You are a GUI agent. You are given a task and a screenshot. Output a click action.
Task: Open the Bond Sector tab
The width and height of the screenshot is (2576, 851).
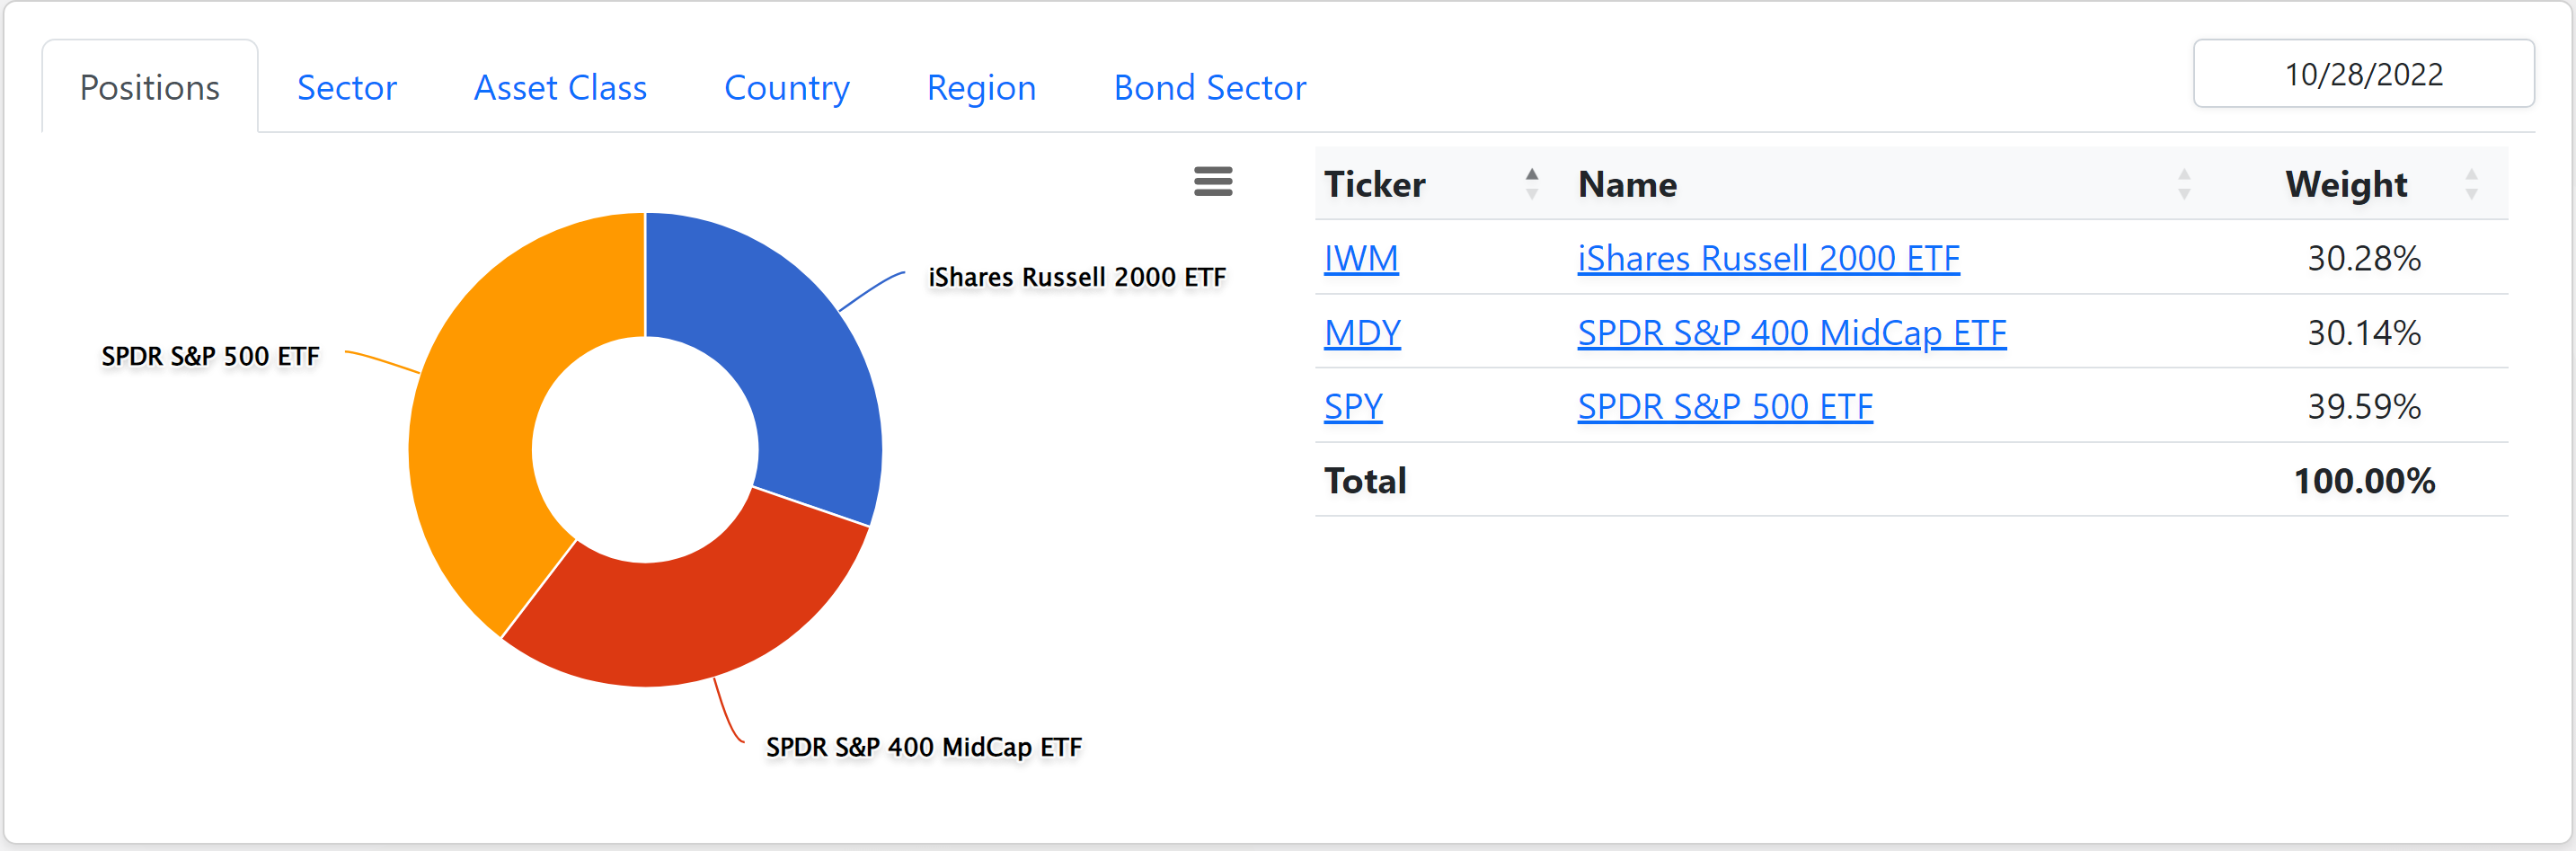[x=1209, y=88]
